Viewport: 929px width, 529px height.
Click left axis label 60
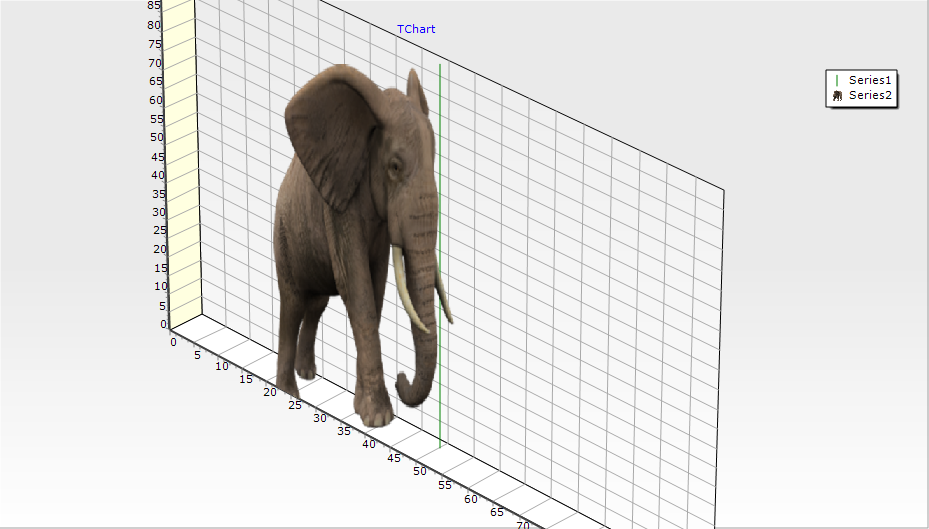[156, 100]
